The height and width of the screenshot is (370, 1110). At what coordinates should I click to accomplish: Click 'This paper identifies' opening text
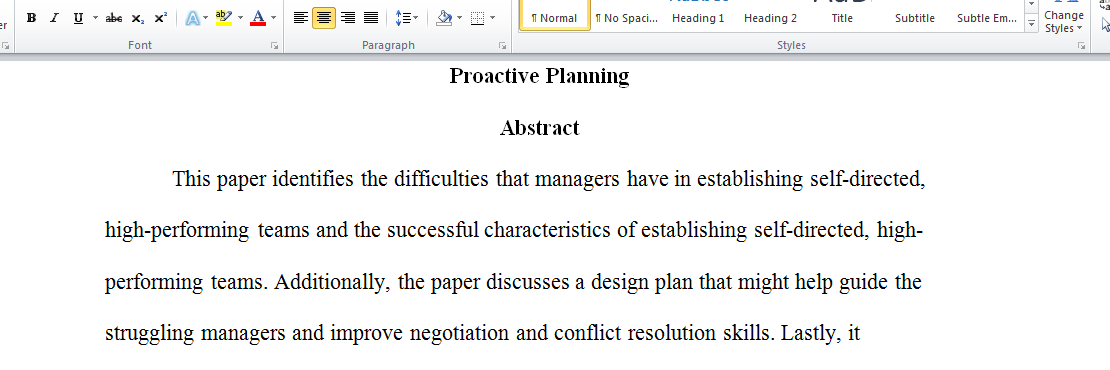pyautogui.click(x=263, y=180)
